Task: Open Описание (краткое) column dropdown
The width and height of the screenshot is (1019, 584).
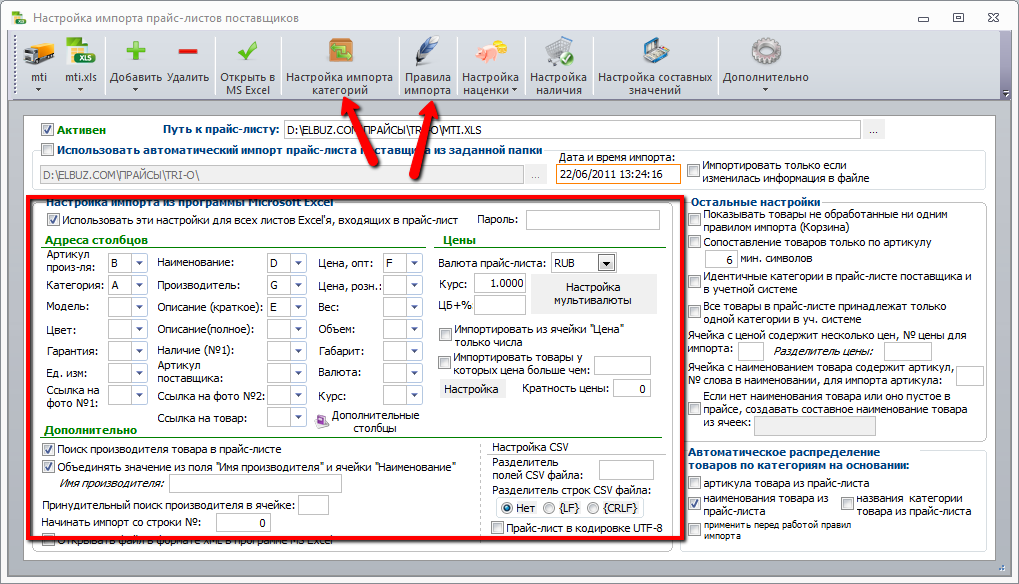Action: tap(298, 307)
